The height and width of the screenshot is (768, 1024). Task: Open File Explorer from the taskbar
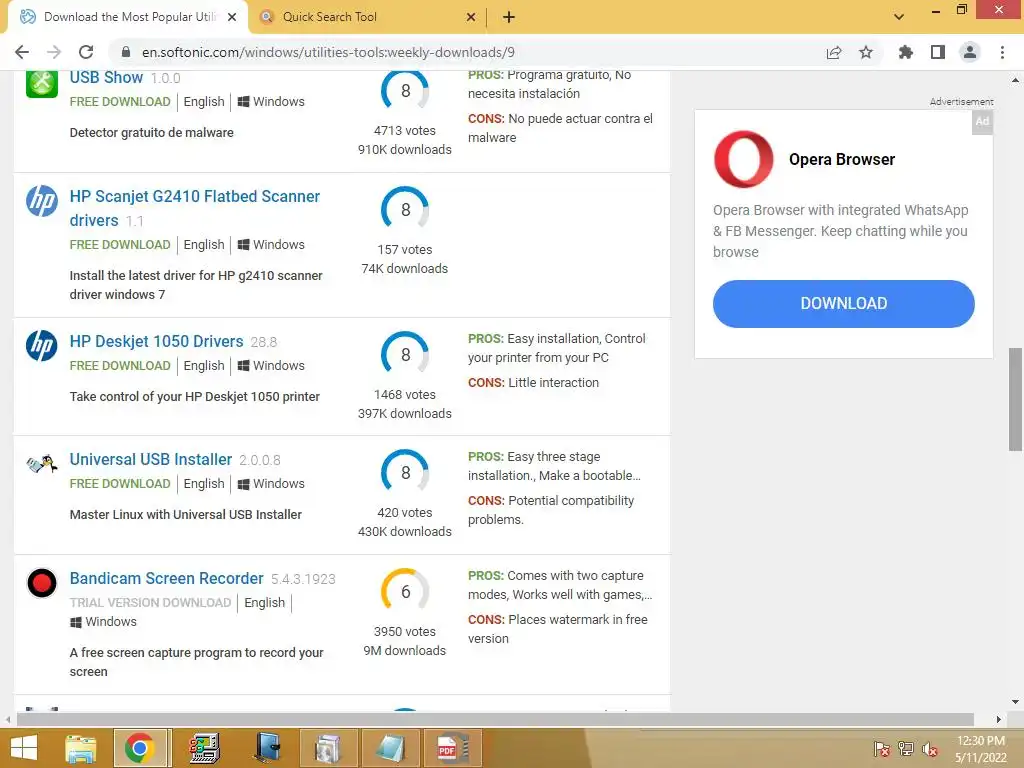pyautogui.click(x=81, y=748)
